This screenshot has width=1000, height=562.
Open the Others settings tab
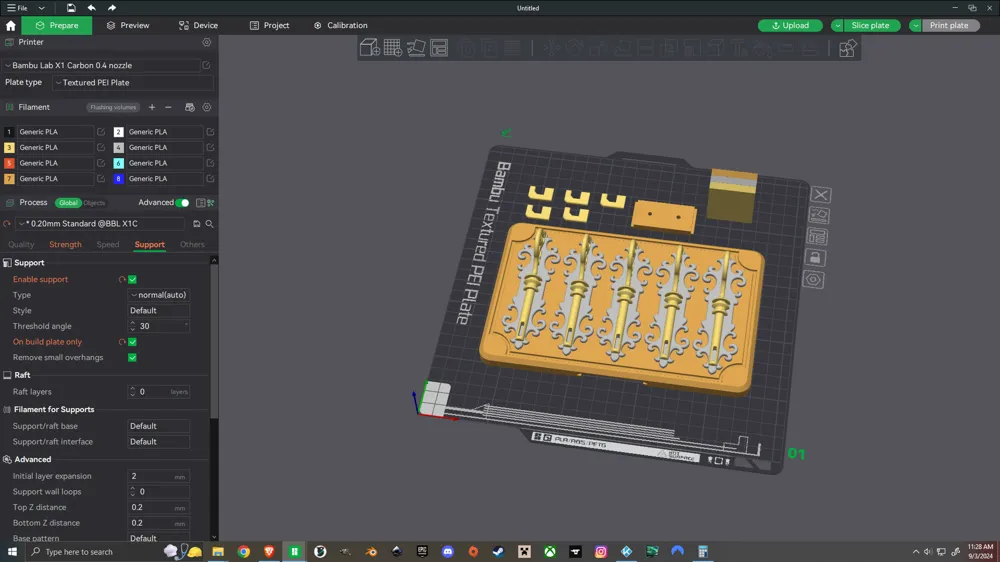(192, 244)
